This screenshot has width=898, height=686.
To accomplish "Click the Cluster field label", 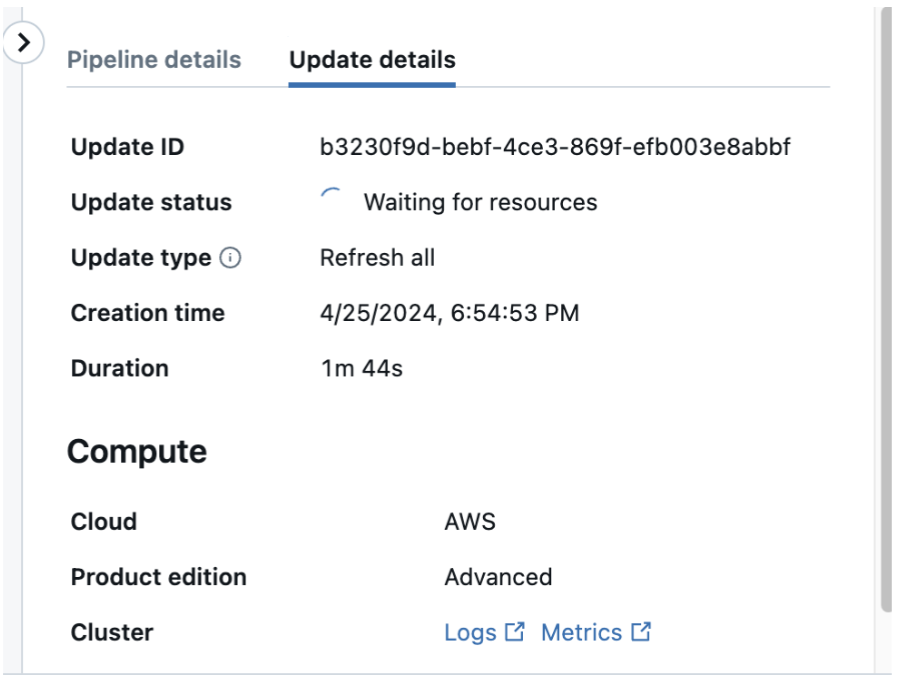I will [x=112, y=633].
